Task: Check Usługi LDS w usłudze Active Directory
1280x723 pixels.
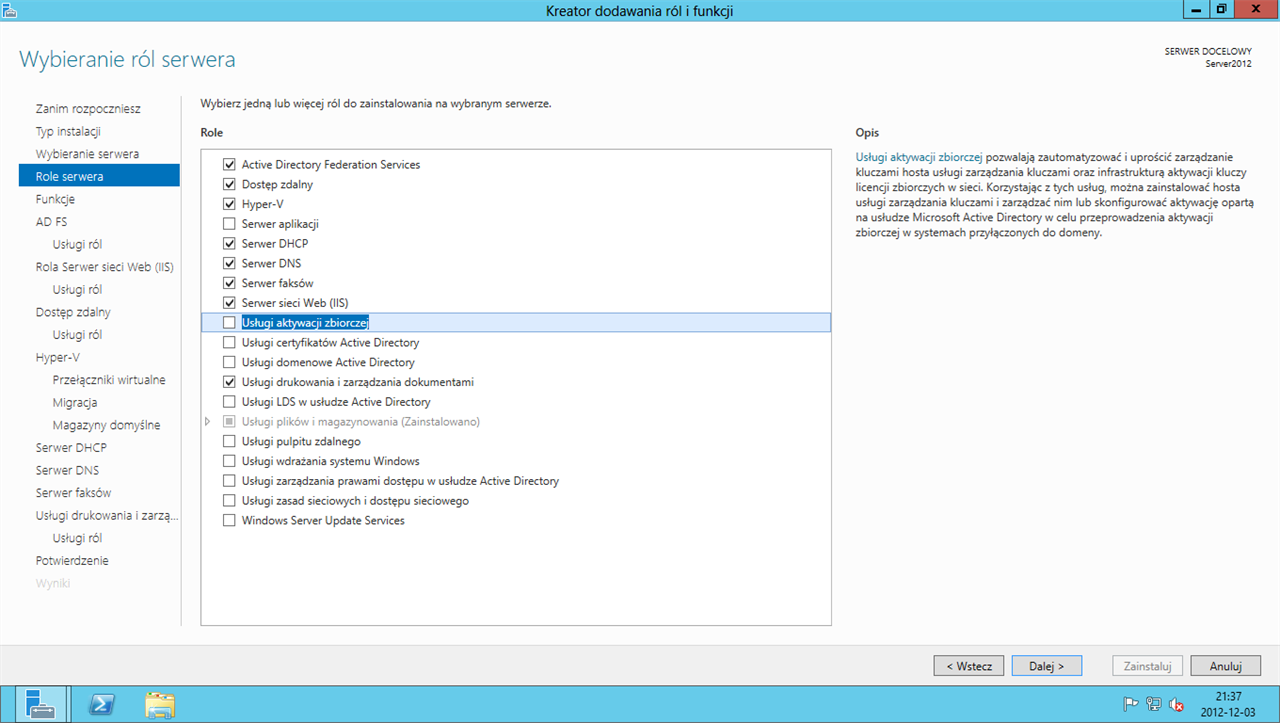Action: [230, 402]
